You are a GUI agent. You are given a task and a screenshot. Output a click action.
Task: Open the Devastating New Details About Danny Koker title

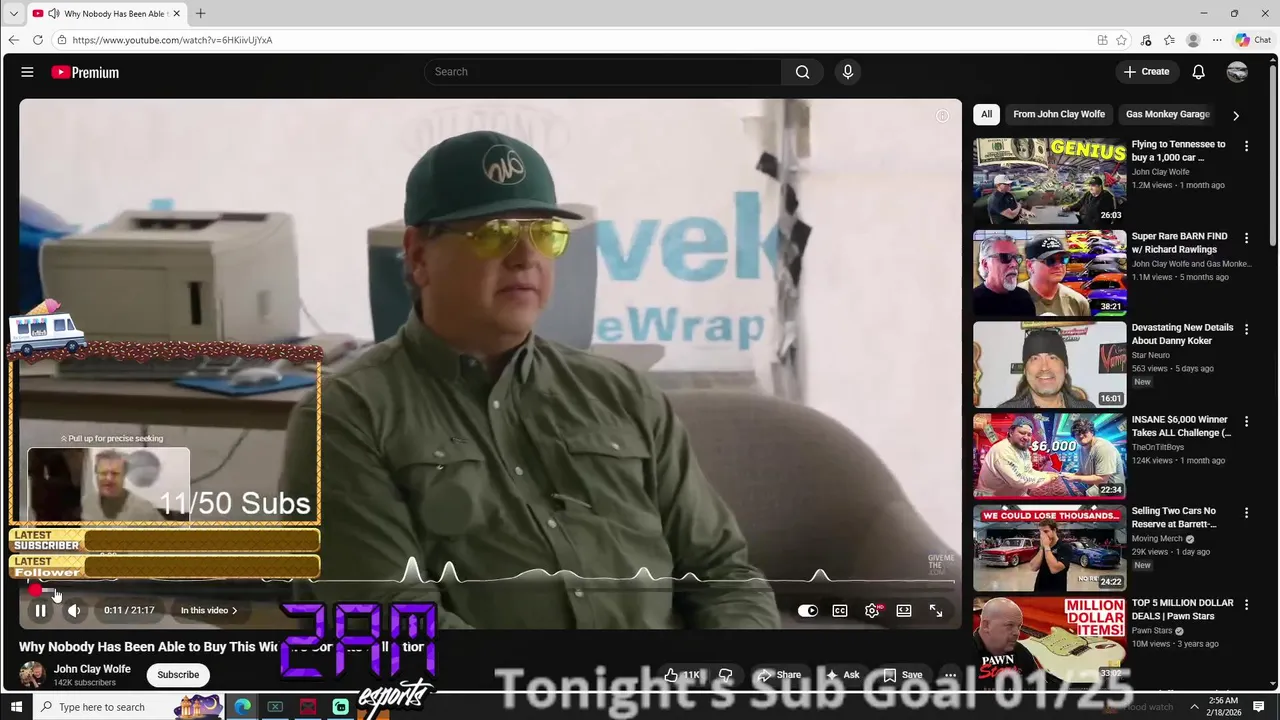click(1182, 334)
